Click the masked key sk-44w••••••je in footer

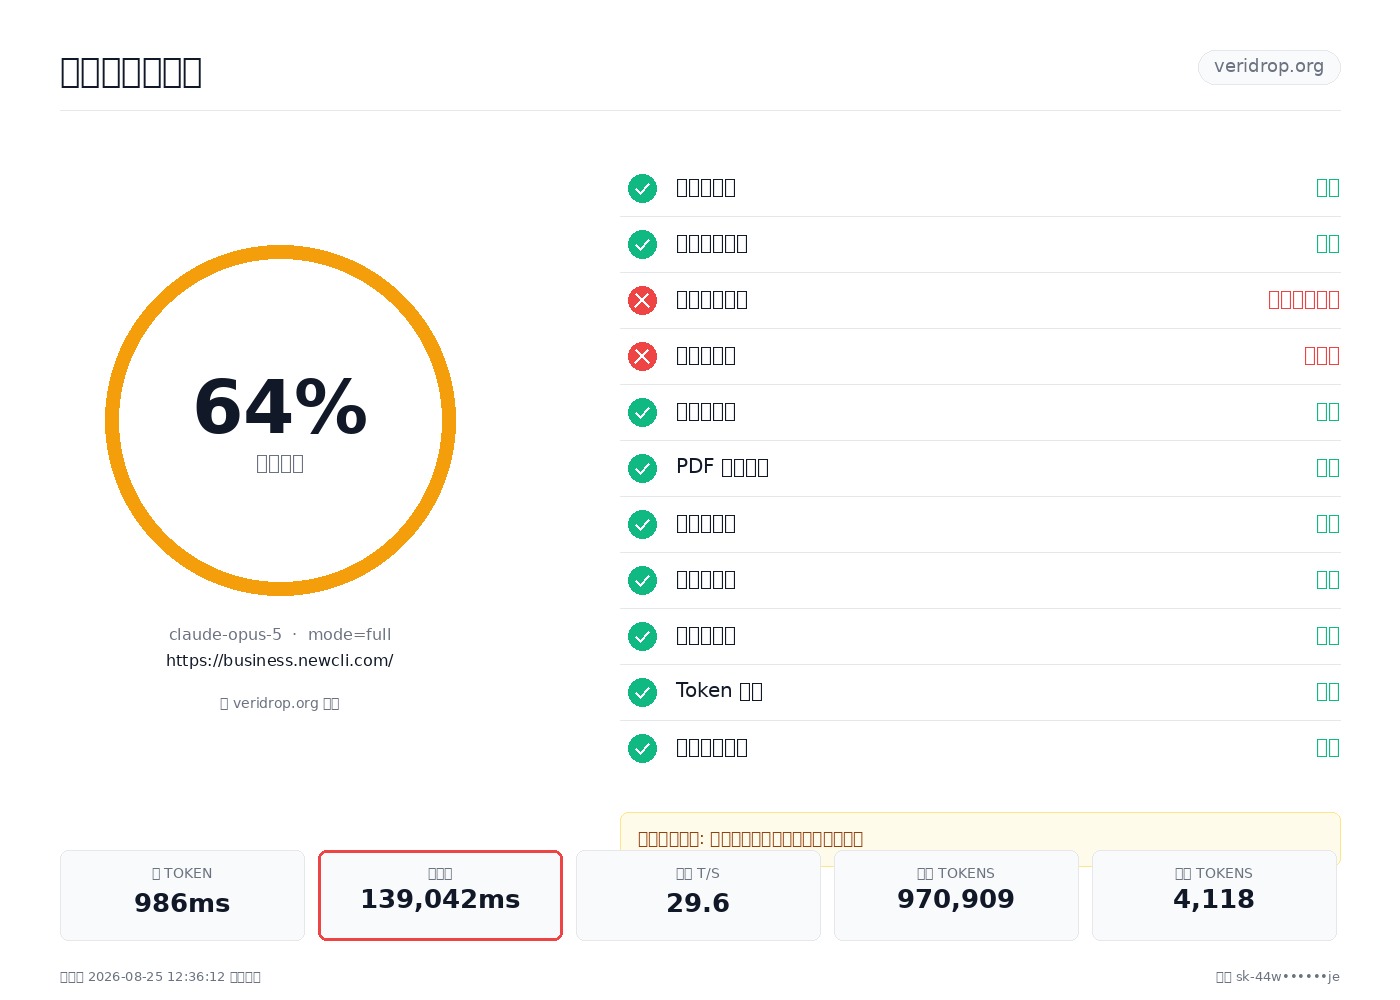coord(1288,977)
